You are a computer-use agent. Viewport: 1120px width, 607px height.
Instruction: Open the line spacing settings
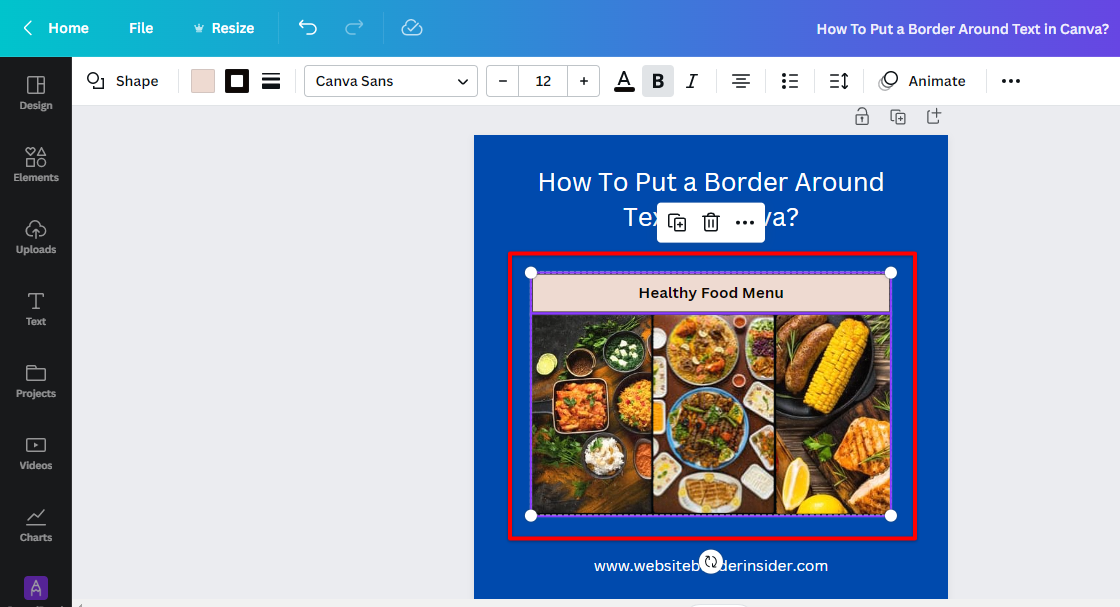839,81
